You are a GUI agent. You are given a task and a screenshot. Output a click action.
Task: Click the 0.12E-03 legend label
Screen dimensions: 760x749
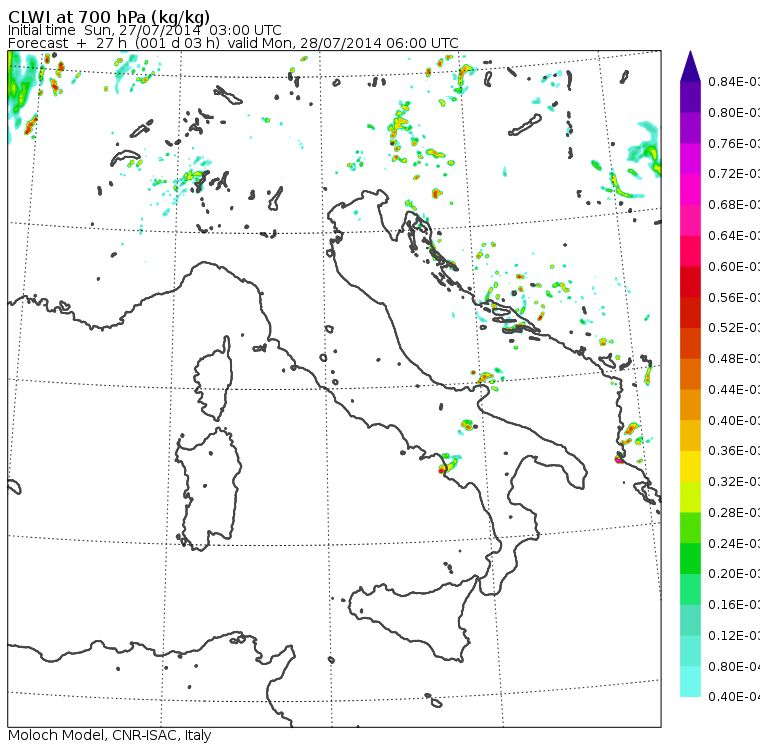point(734,636)
